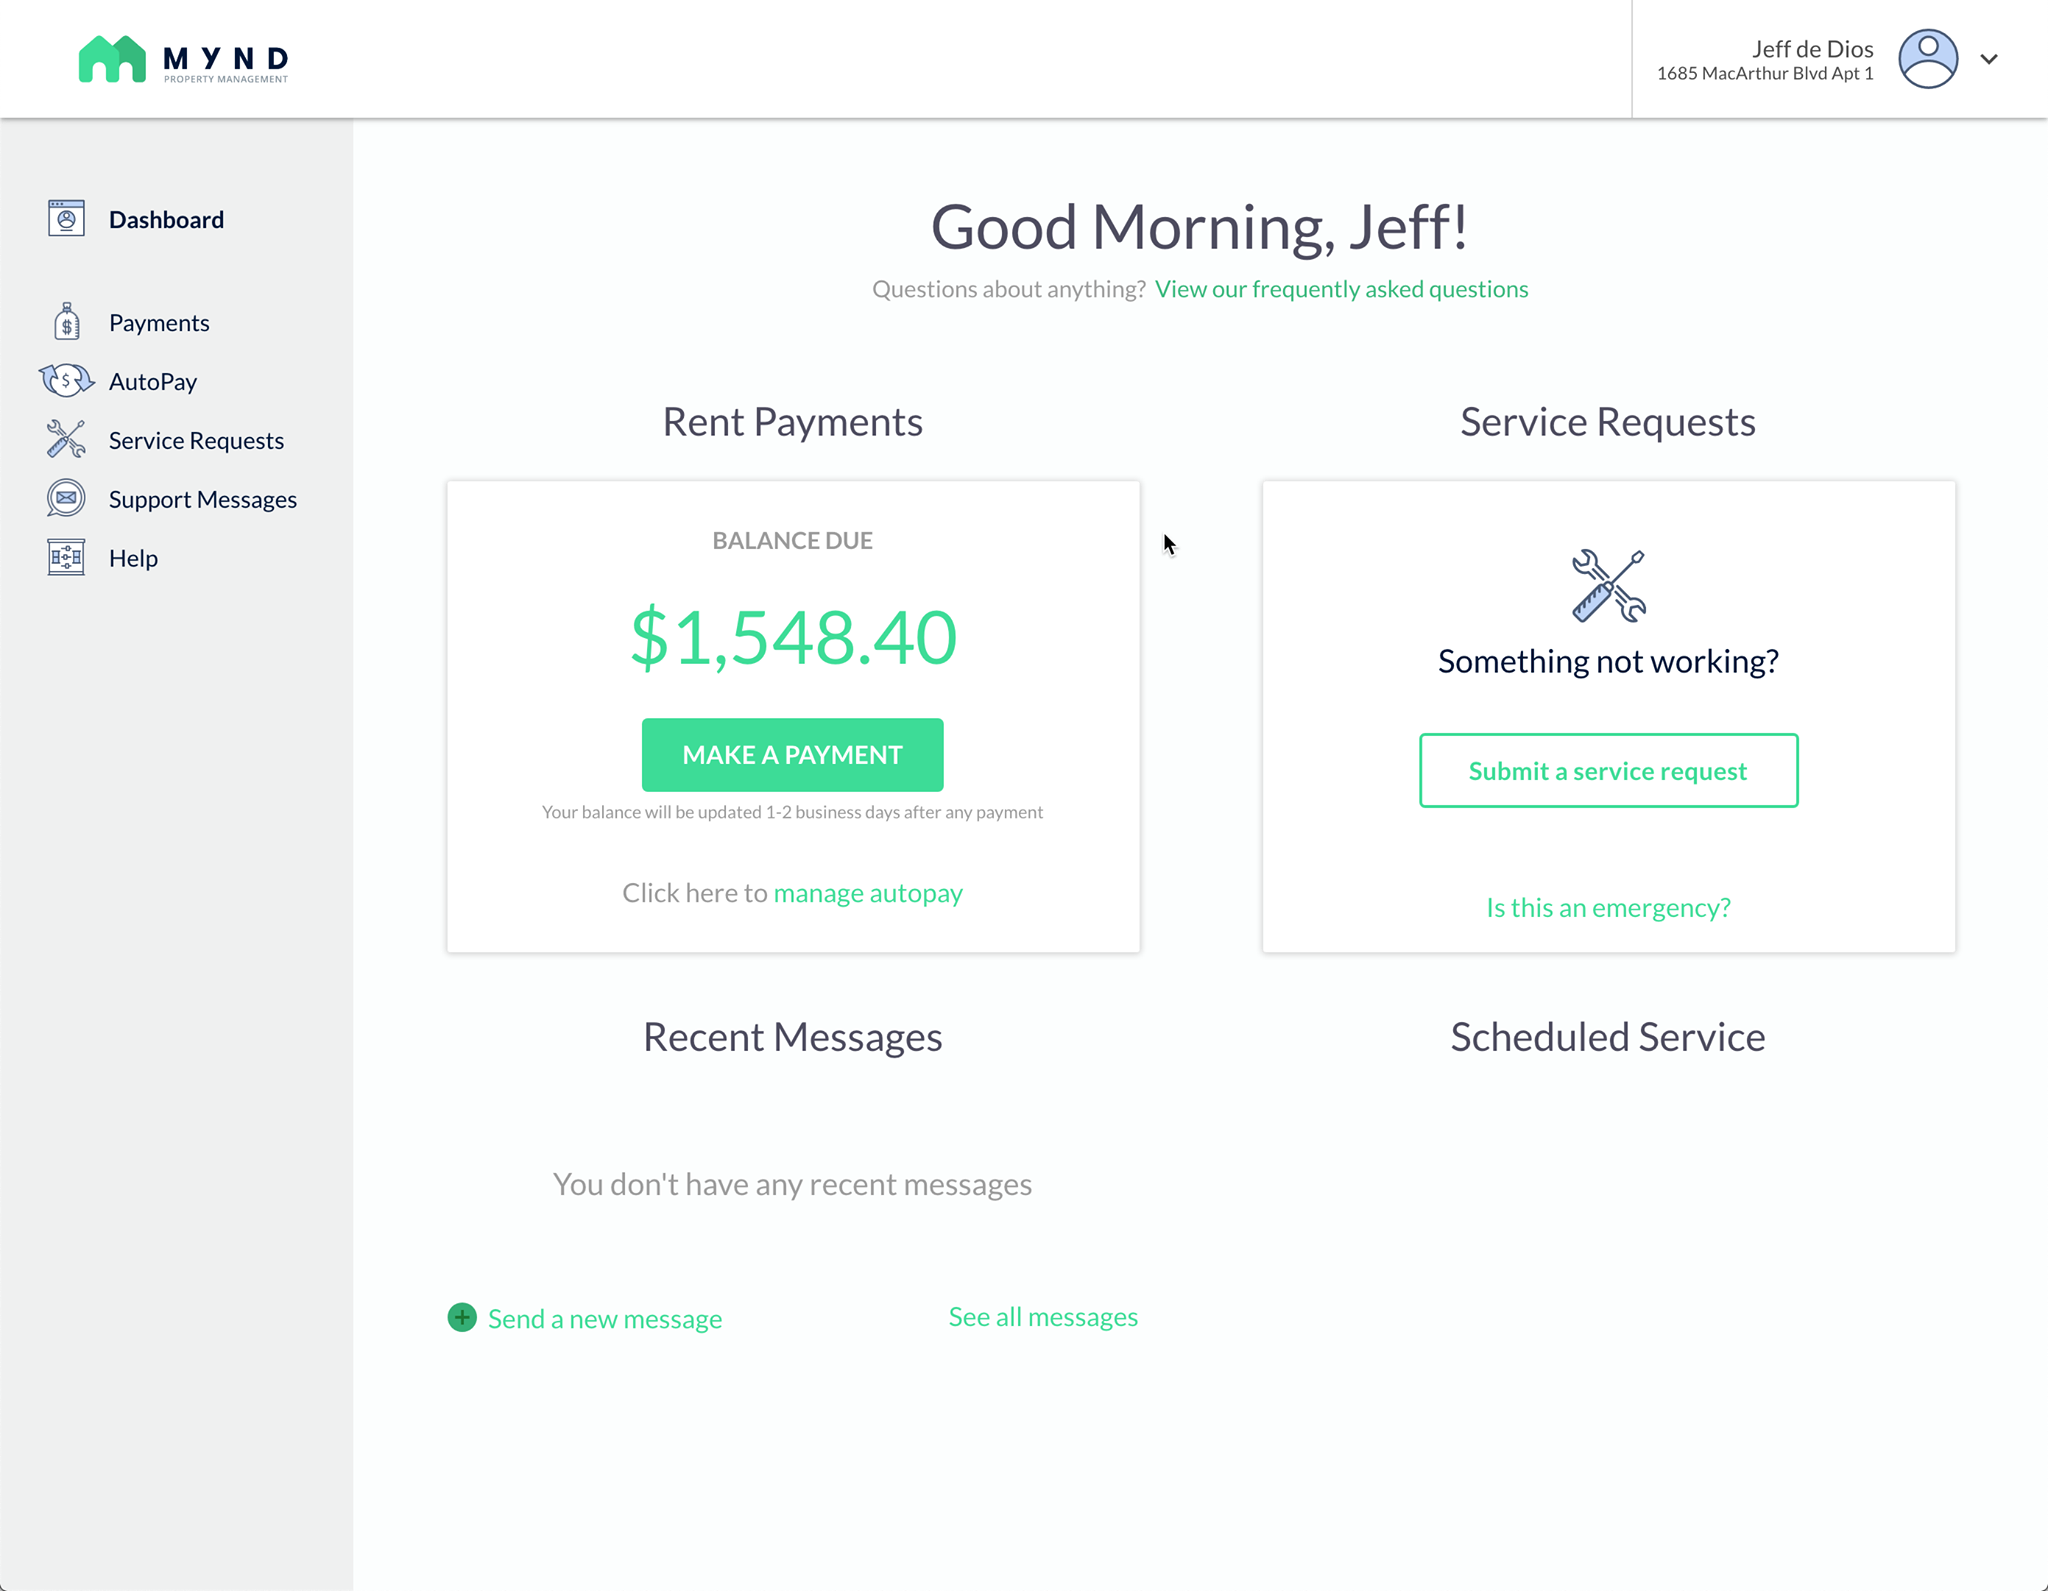Go to Support Messages in sidebar
This screenshot has width=2048, height=1591.
point(203,499)
